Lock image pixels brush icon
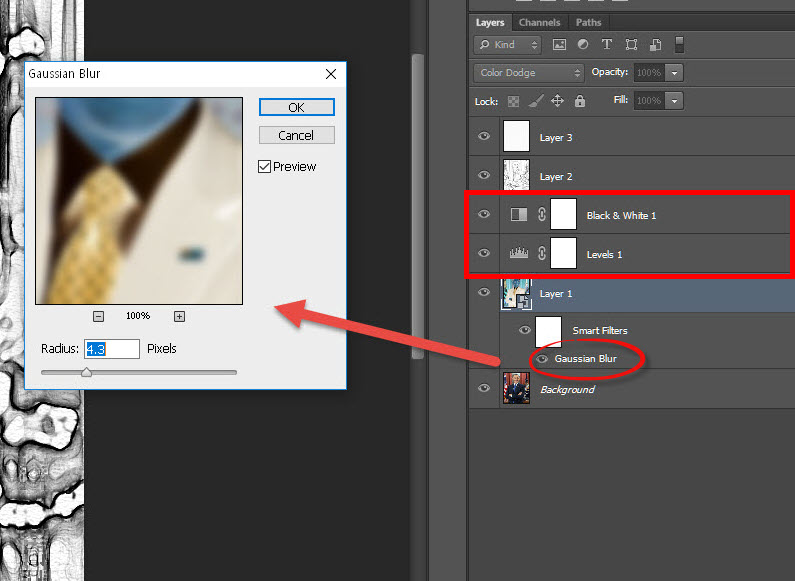 535,101
